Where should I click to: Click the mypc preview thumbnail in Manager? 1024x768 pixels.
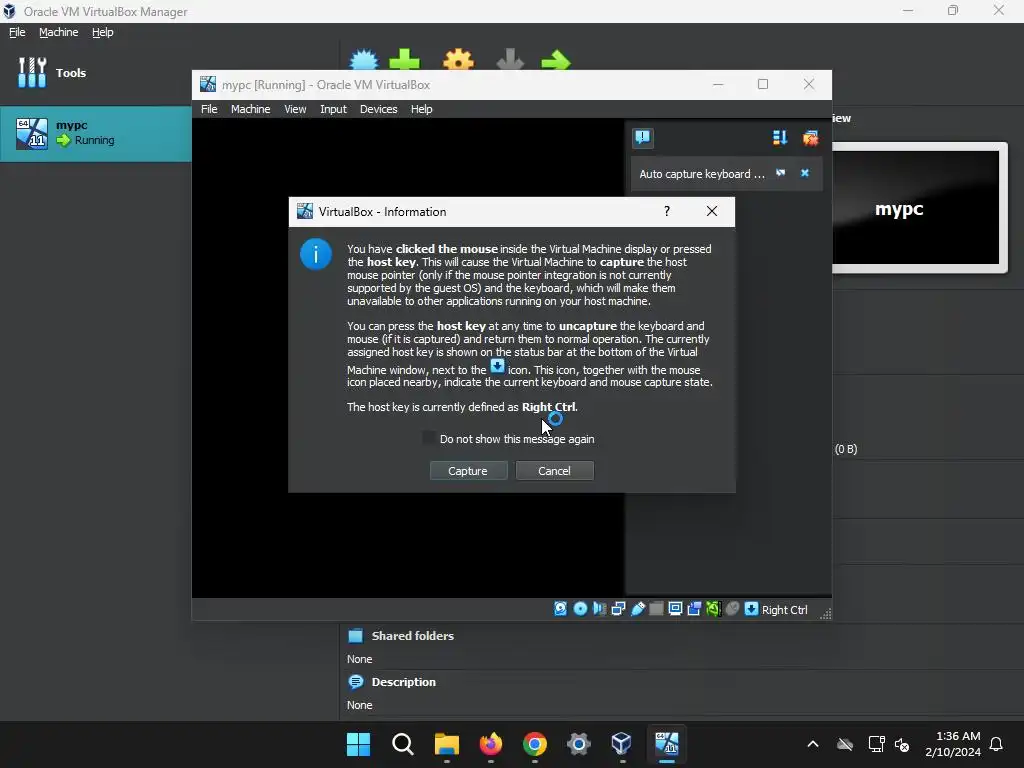tap(916, 208)
